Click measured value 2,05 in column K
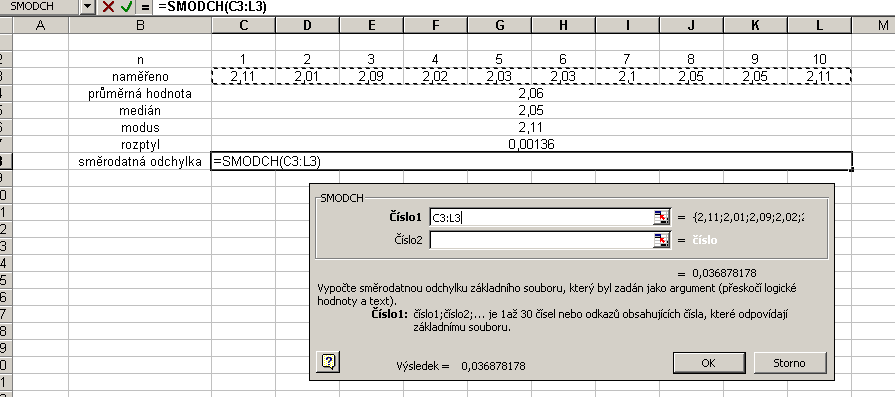The height and width of the screenshot is (397, 895). [755, 76]
